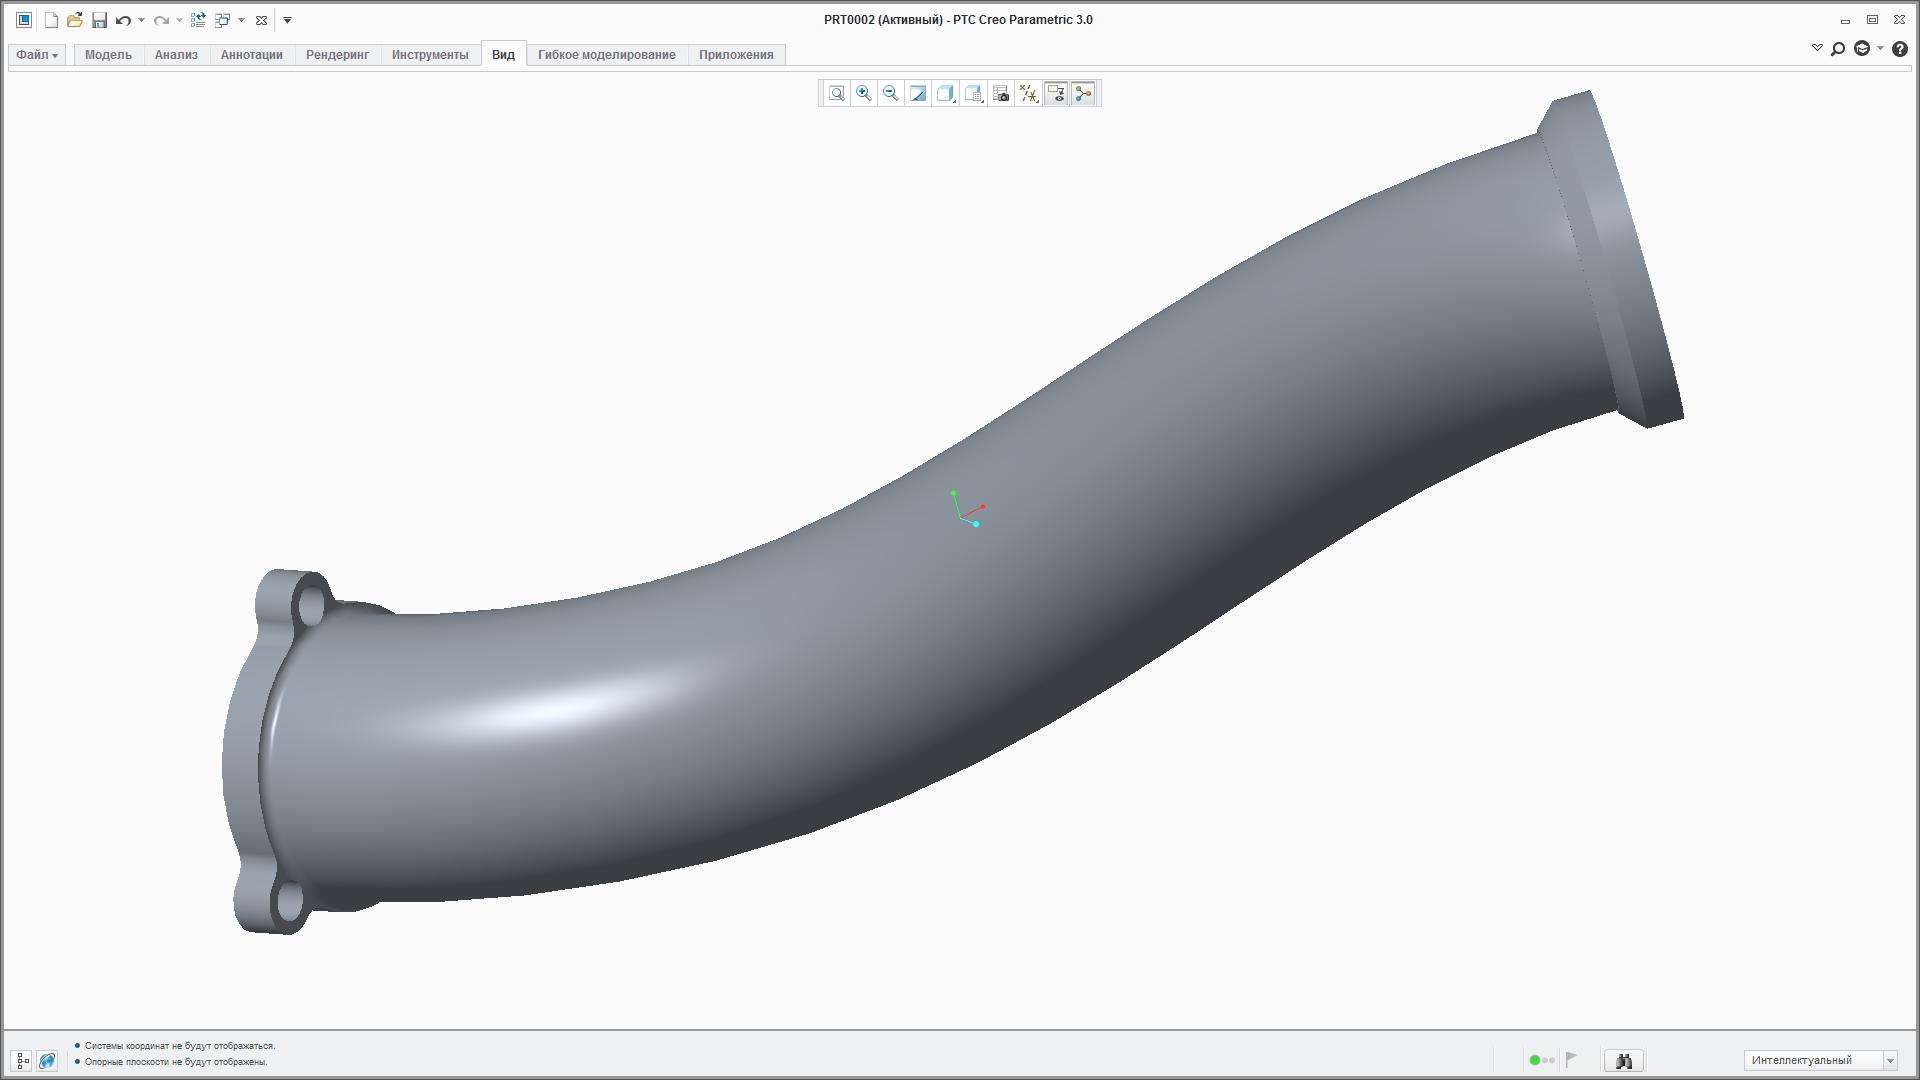
Task: Click the Open folder icon
Action: [x=75, y=20]
